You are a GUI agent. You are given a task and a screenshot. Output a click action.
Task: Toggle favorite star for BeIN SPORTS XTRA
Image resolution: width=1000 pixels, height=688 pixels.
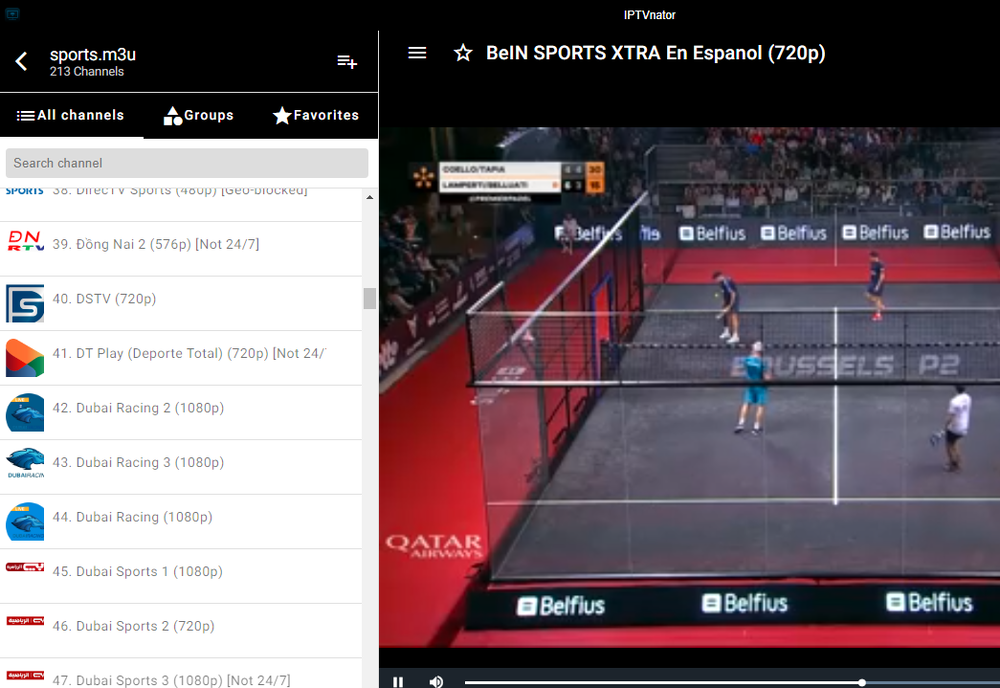463,53
